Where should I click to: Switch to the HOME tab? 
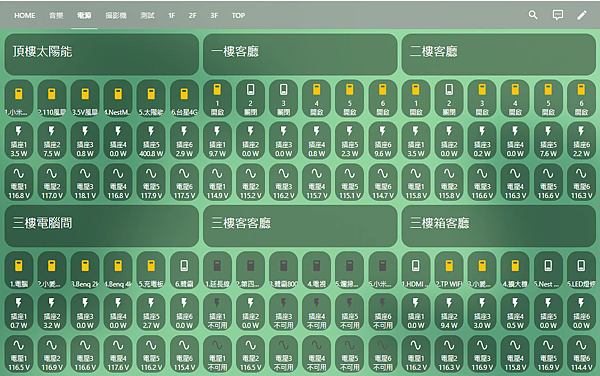coord(24,16)
